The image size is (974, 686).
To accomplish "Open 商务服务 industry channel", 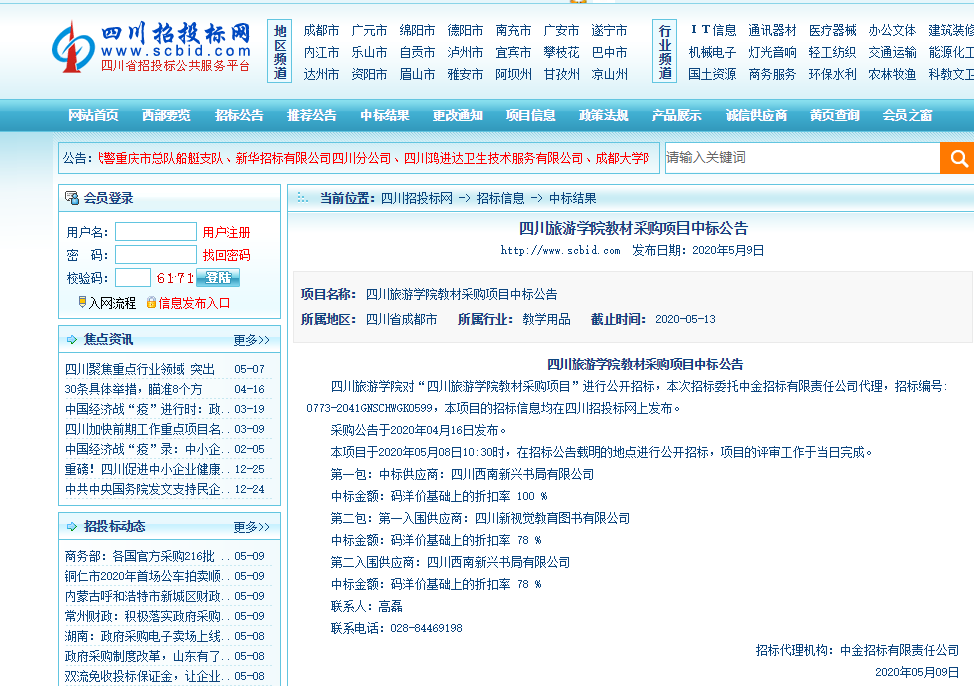I will 772,75.
